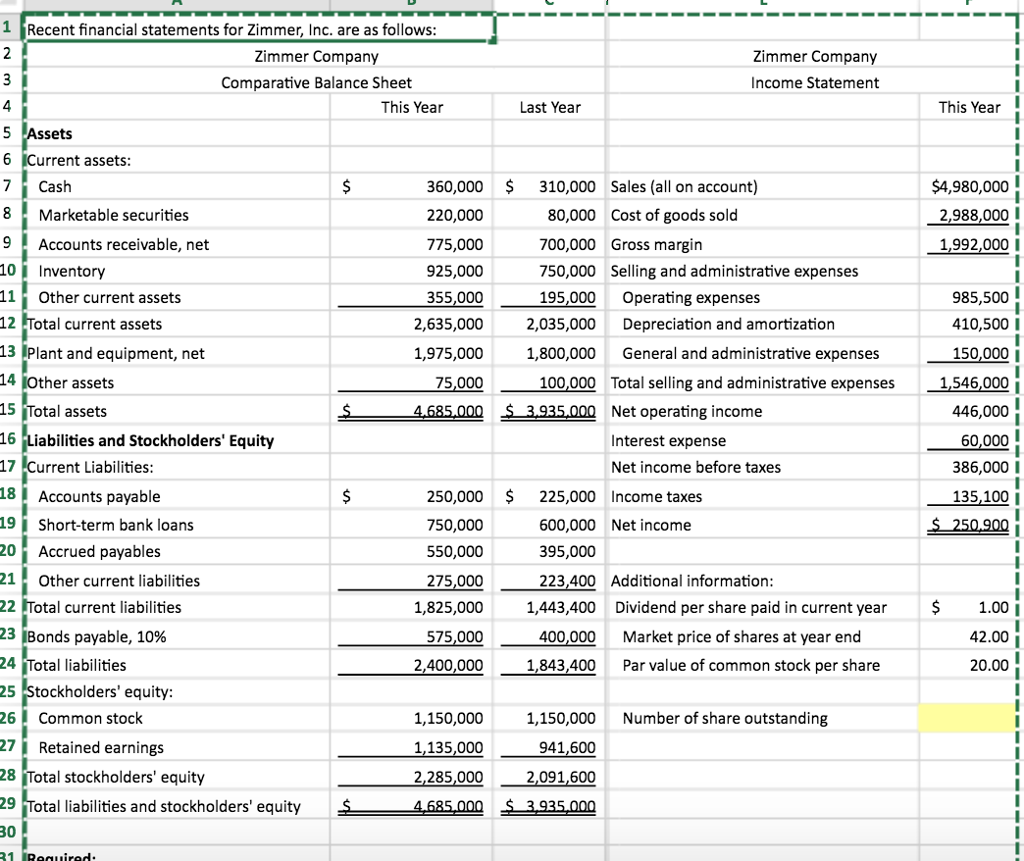Image resolution: width=1024 pixels, height=861 pixels.
Task: Select Accrued payables value 550,000
Action: coord(455,551)
